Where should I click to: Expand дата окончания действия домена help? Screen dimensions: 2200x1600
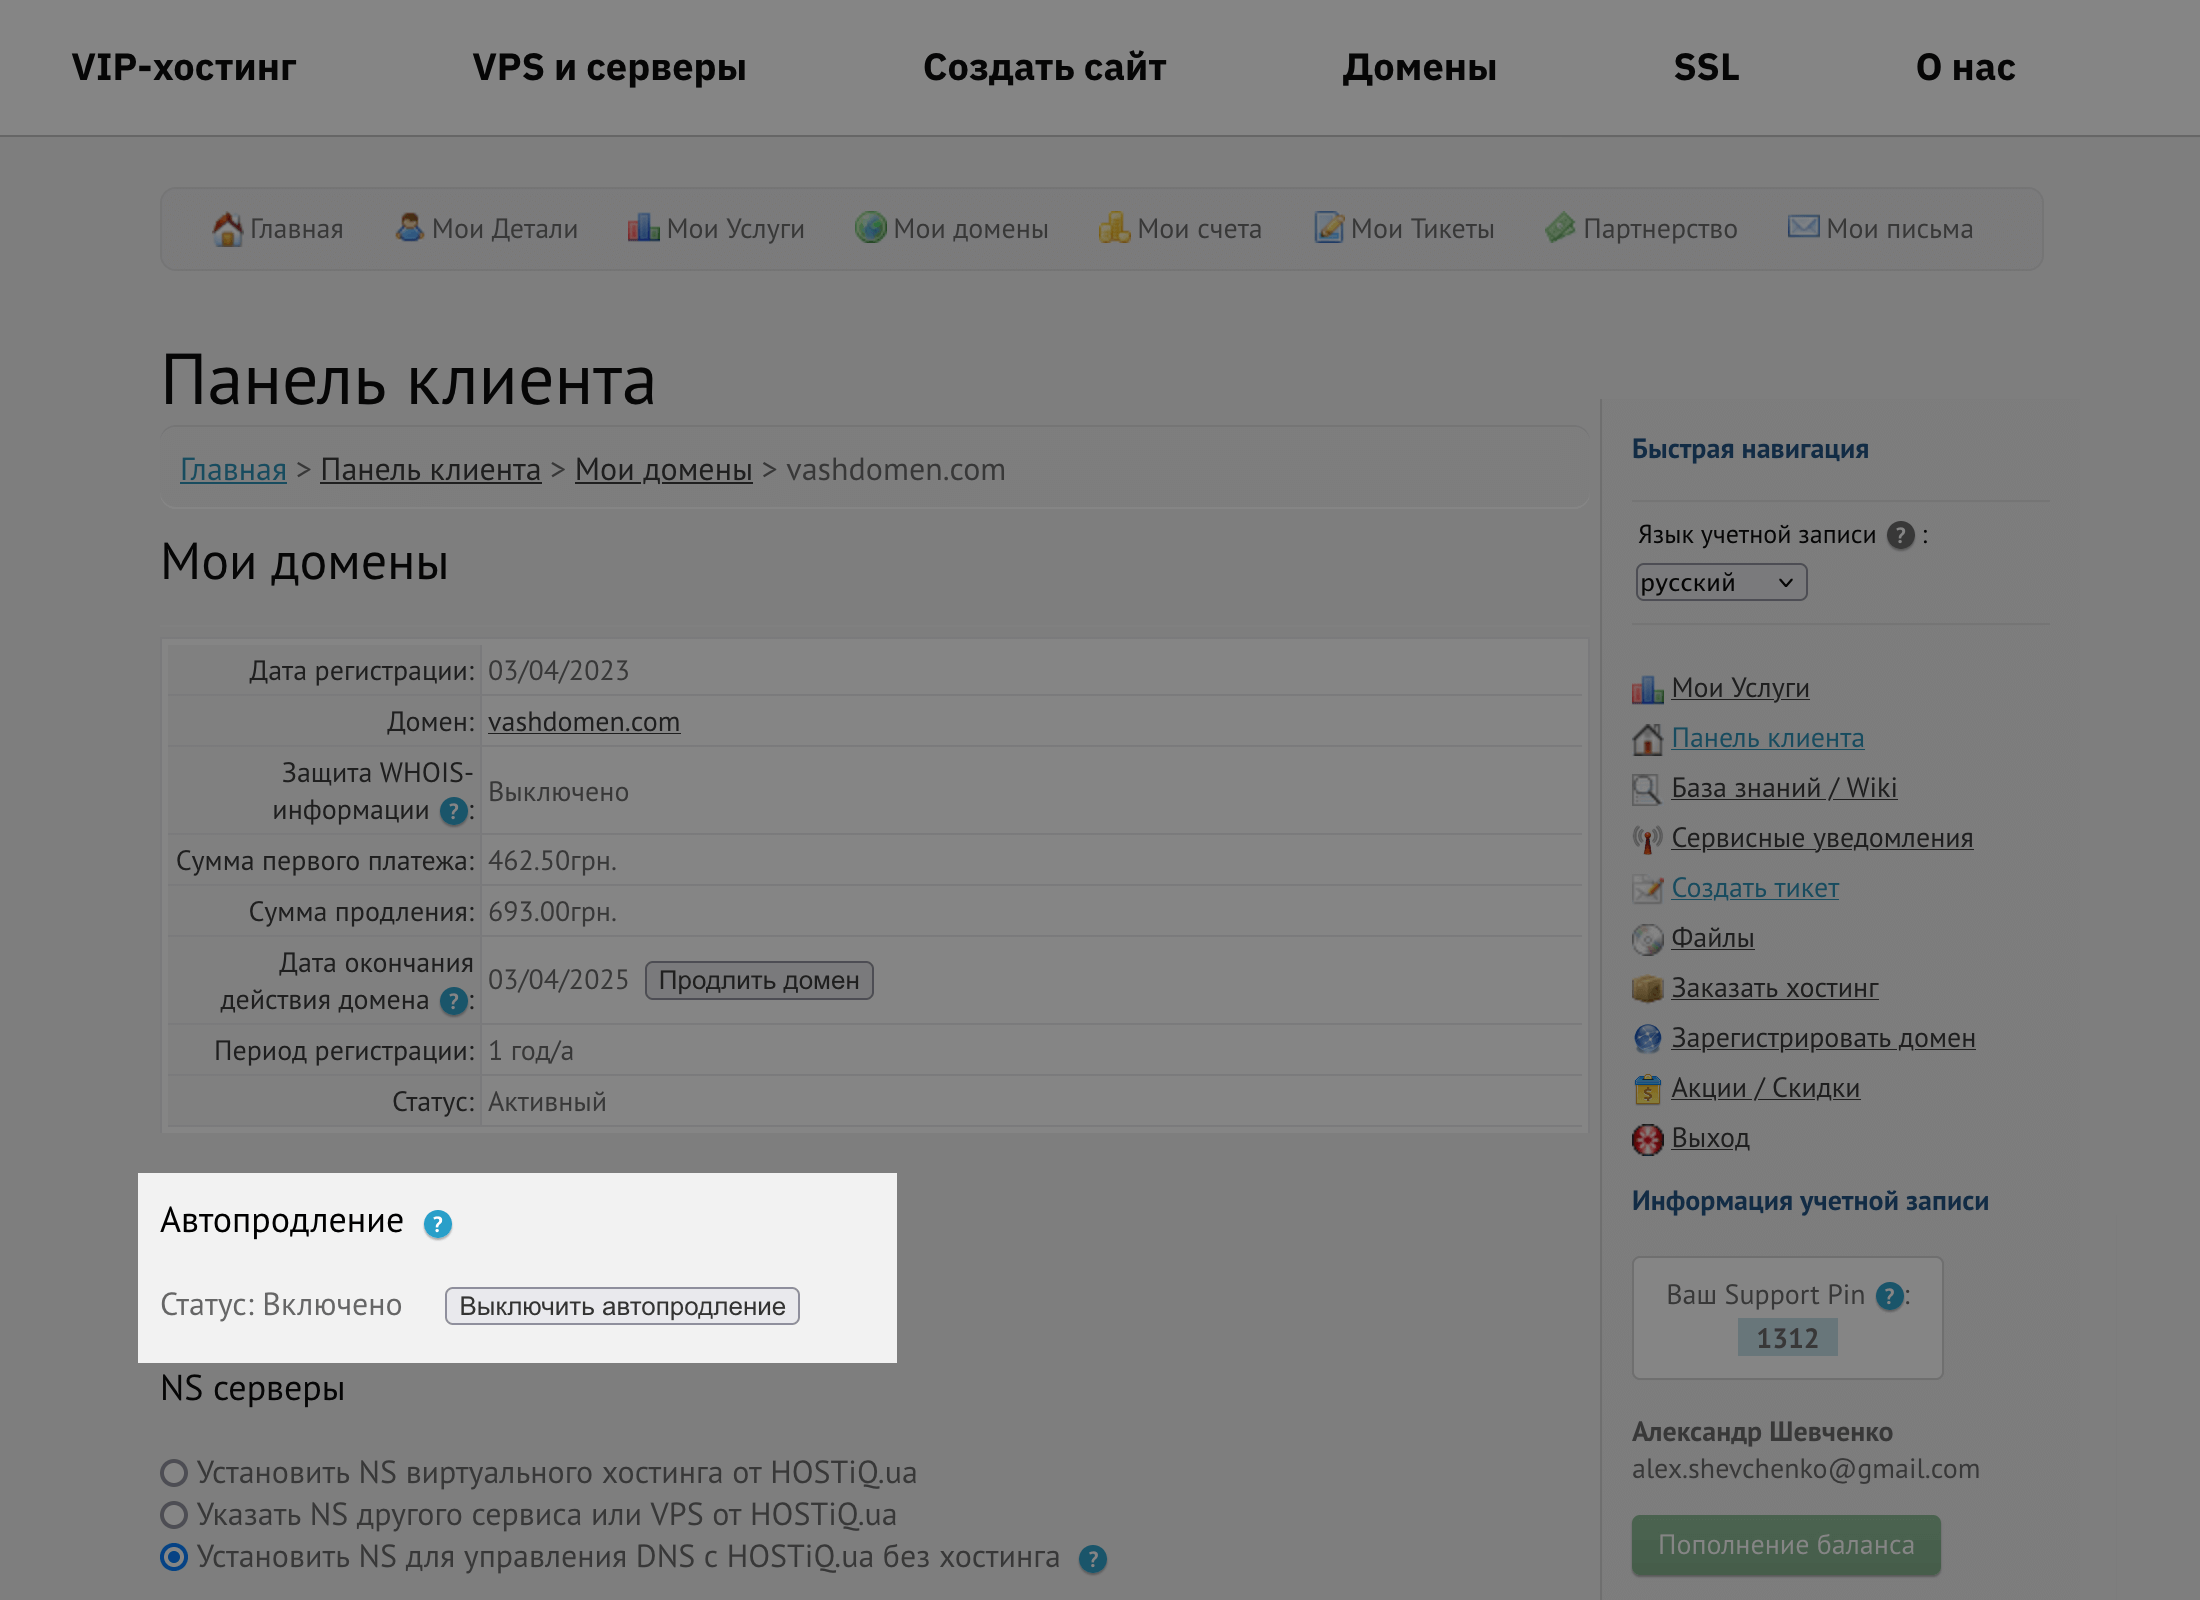tap(453, 999)
